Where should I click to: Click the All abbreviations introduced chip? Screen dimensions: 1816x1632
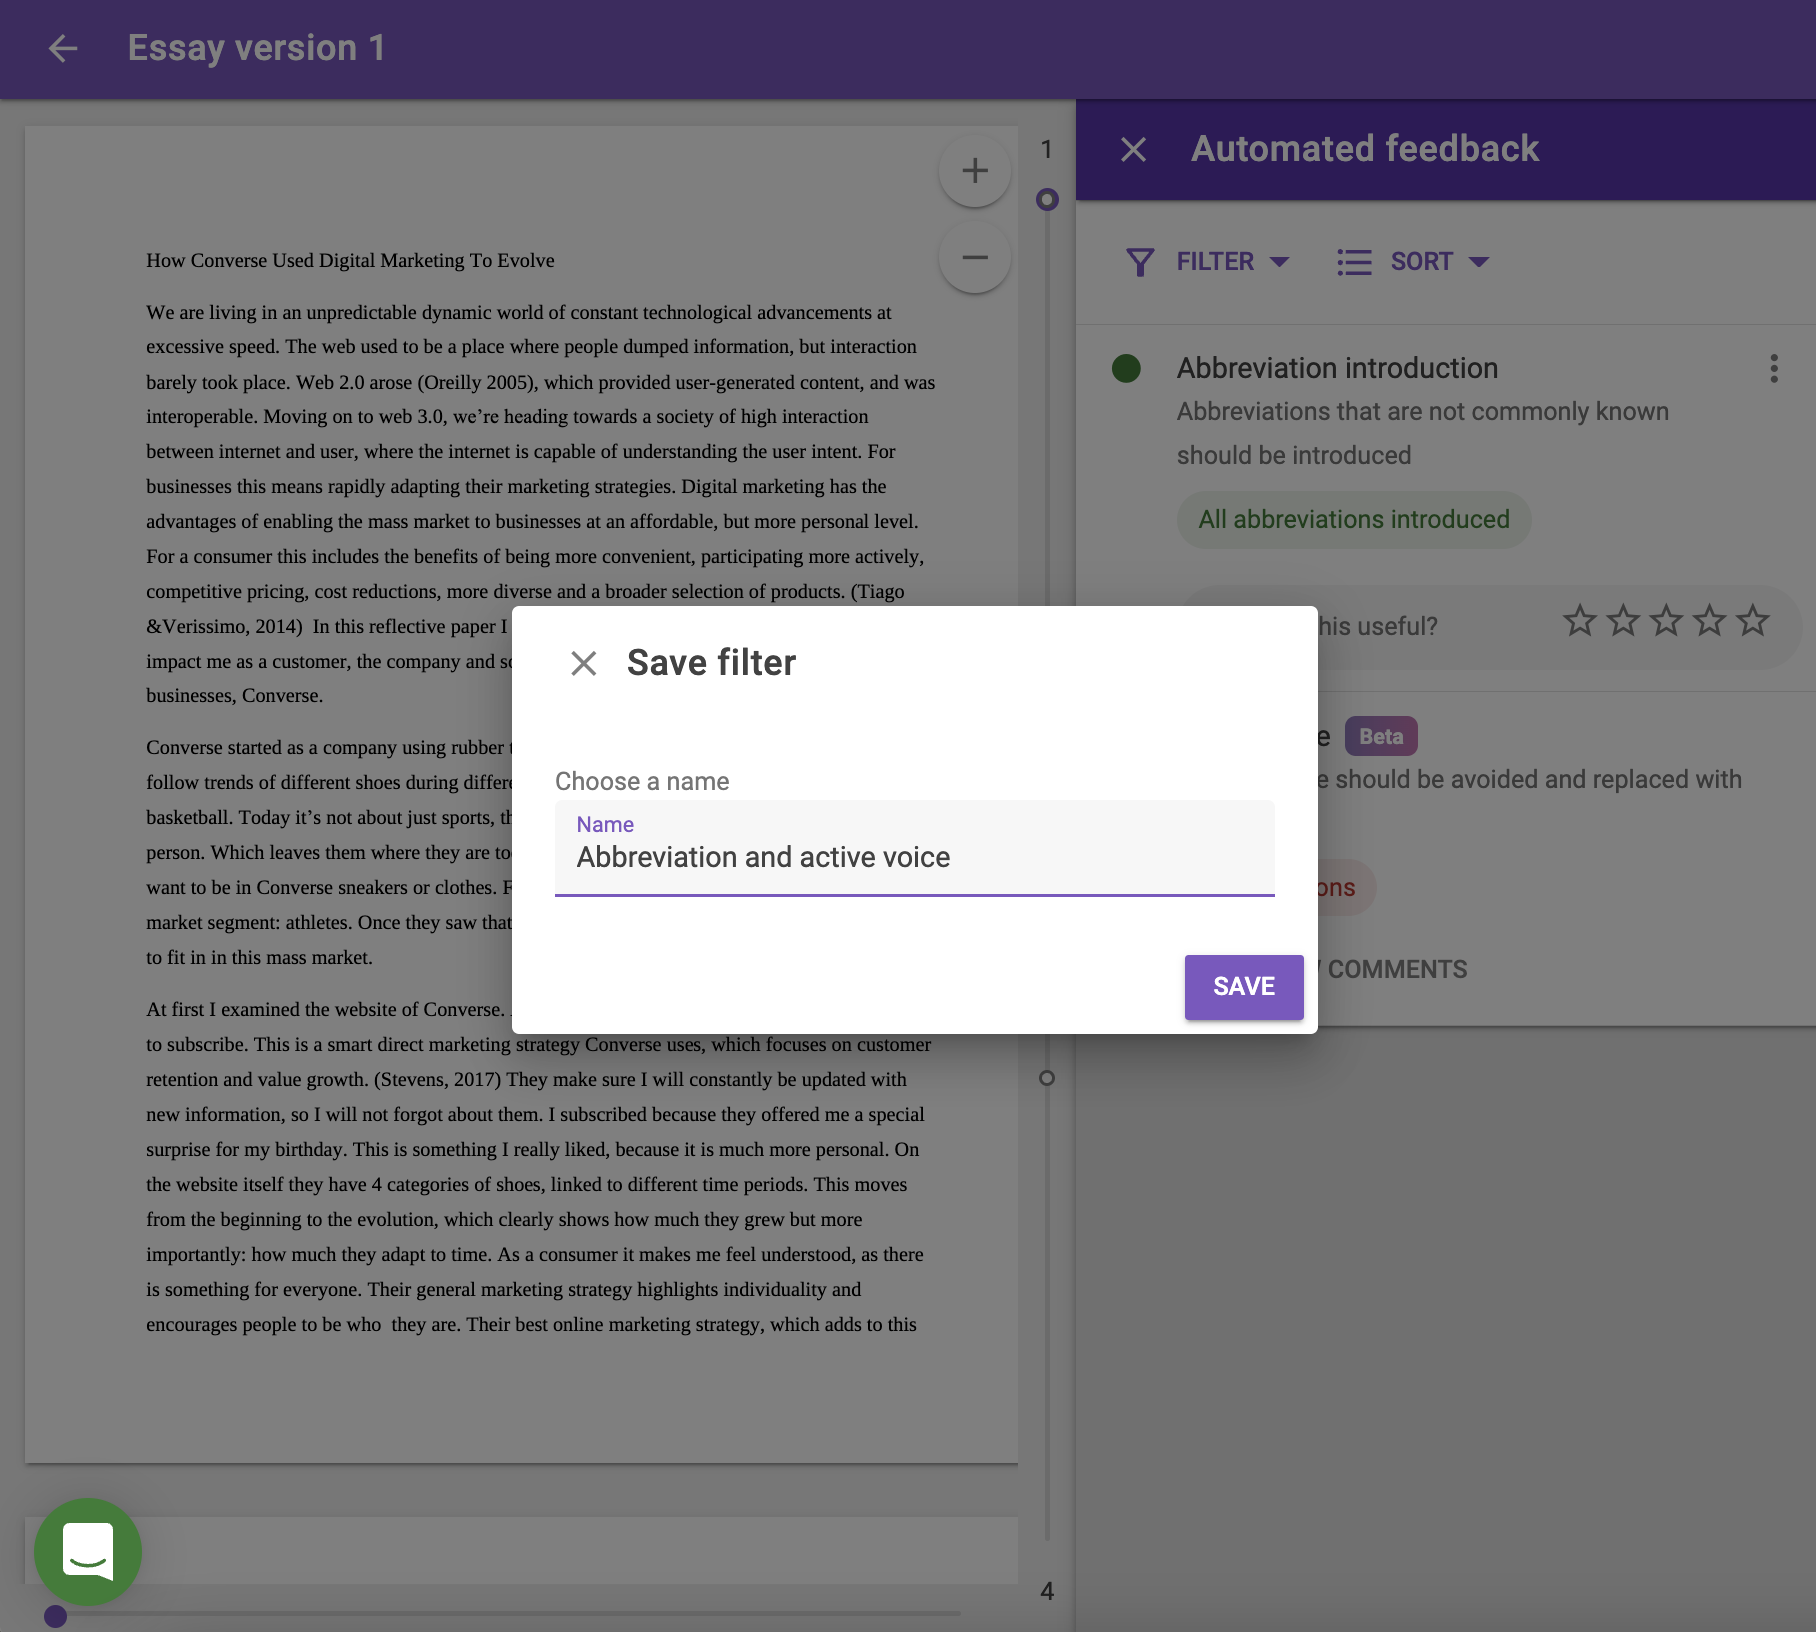1354,520
